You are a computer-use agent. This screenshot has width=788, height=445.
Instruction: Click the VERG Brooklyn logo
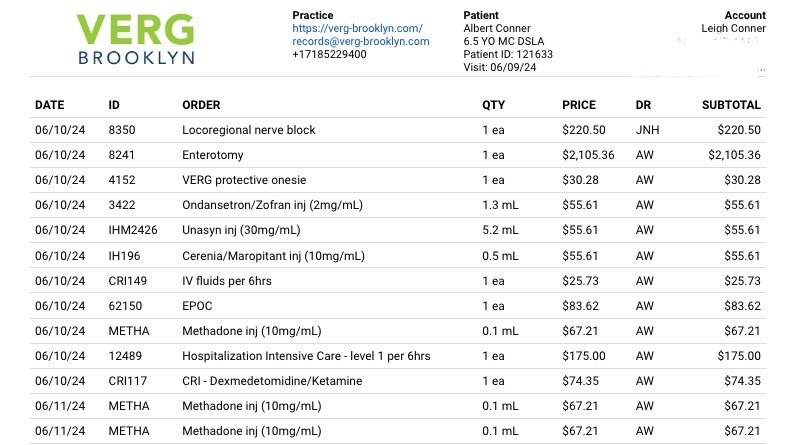(135, 39)
